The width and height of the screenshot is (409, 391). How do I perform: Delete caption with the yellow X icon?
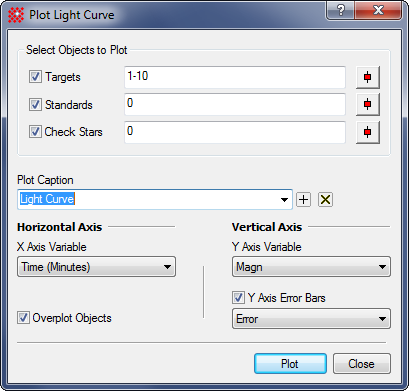325,200
